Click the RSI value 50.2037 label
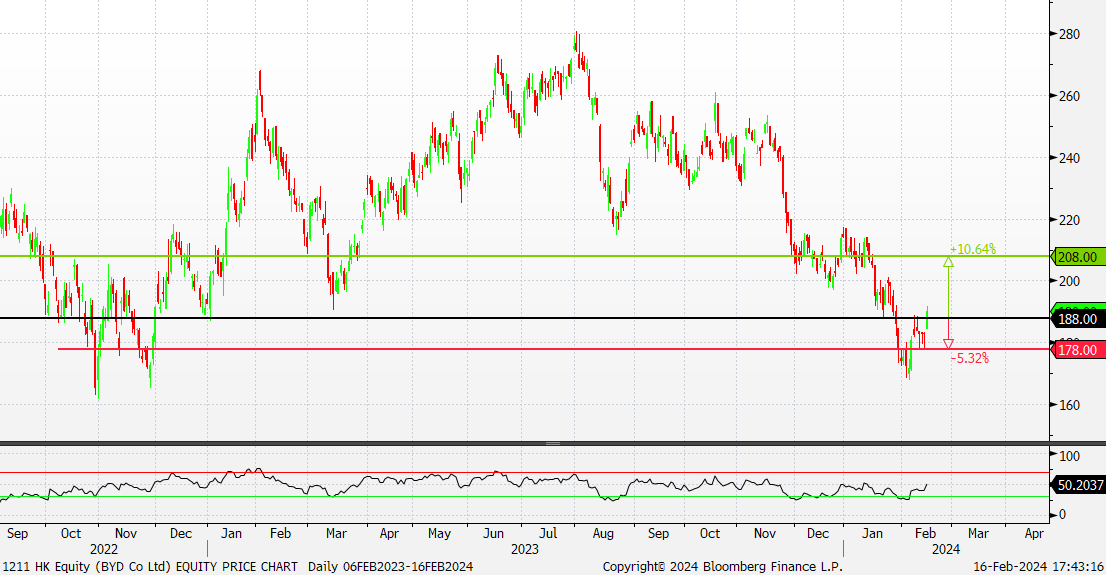The width and height of the screenshot is (1106, 575). pyautogui.click(x=1078, y=485)
